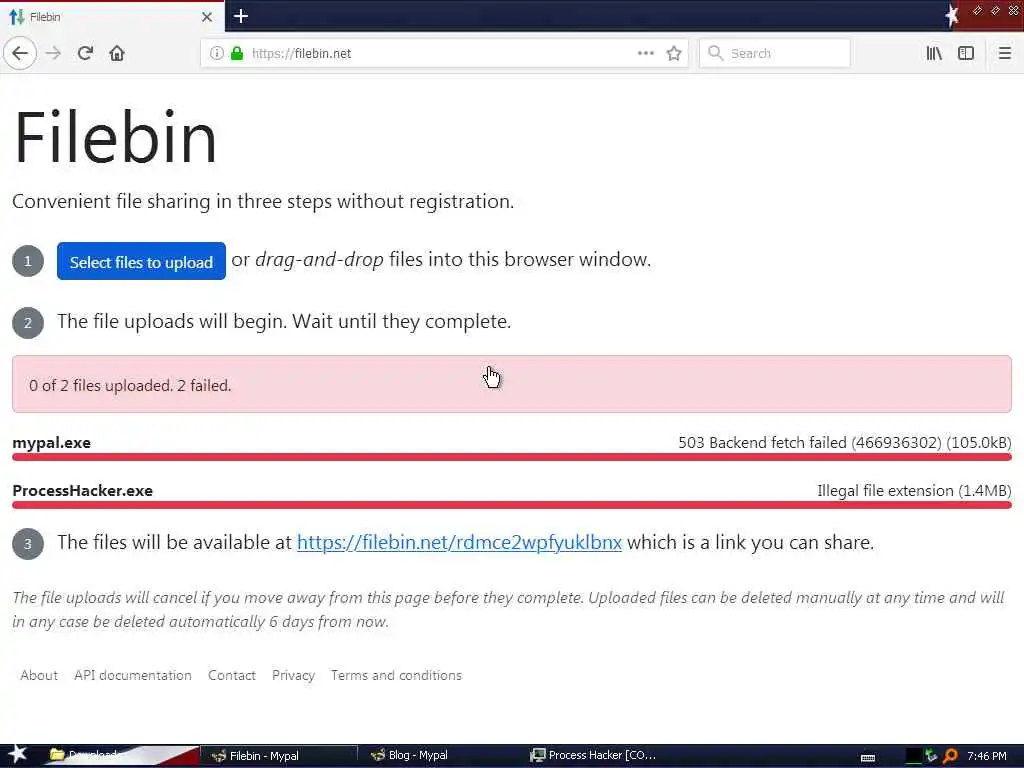Open the browser hamburger menu
This screenshot has height=768, width=1024.
pos(1005,53)
